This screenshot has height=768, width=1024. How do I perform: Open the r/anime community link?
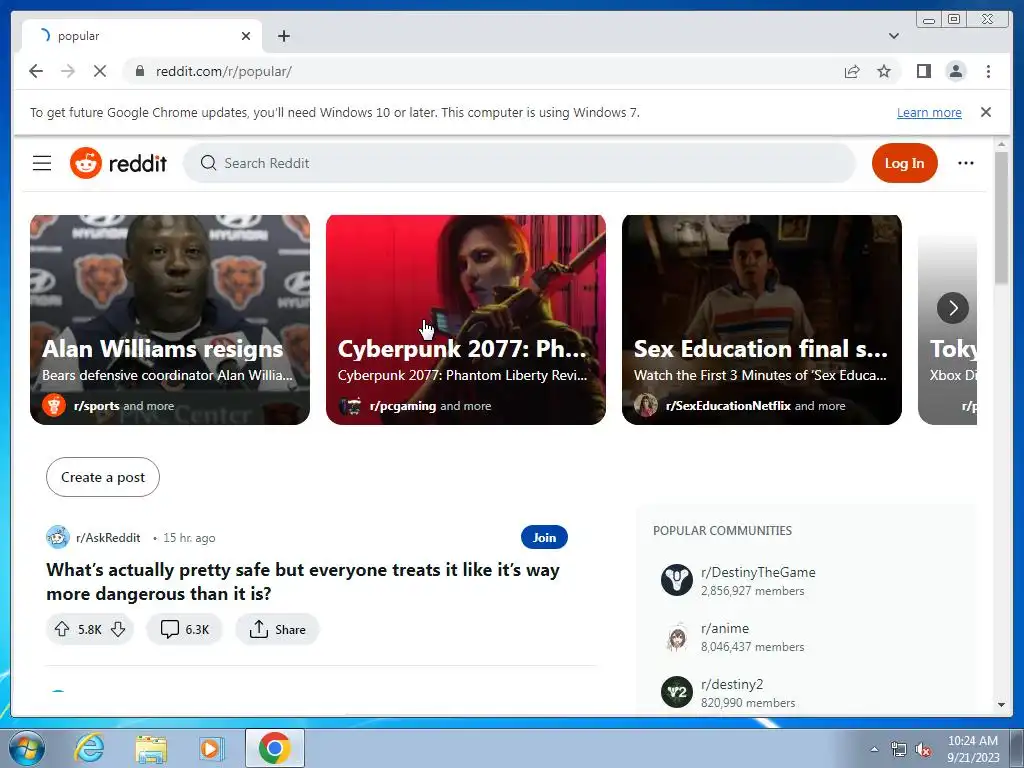click(725, 628)
